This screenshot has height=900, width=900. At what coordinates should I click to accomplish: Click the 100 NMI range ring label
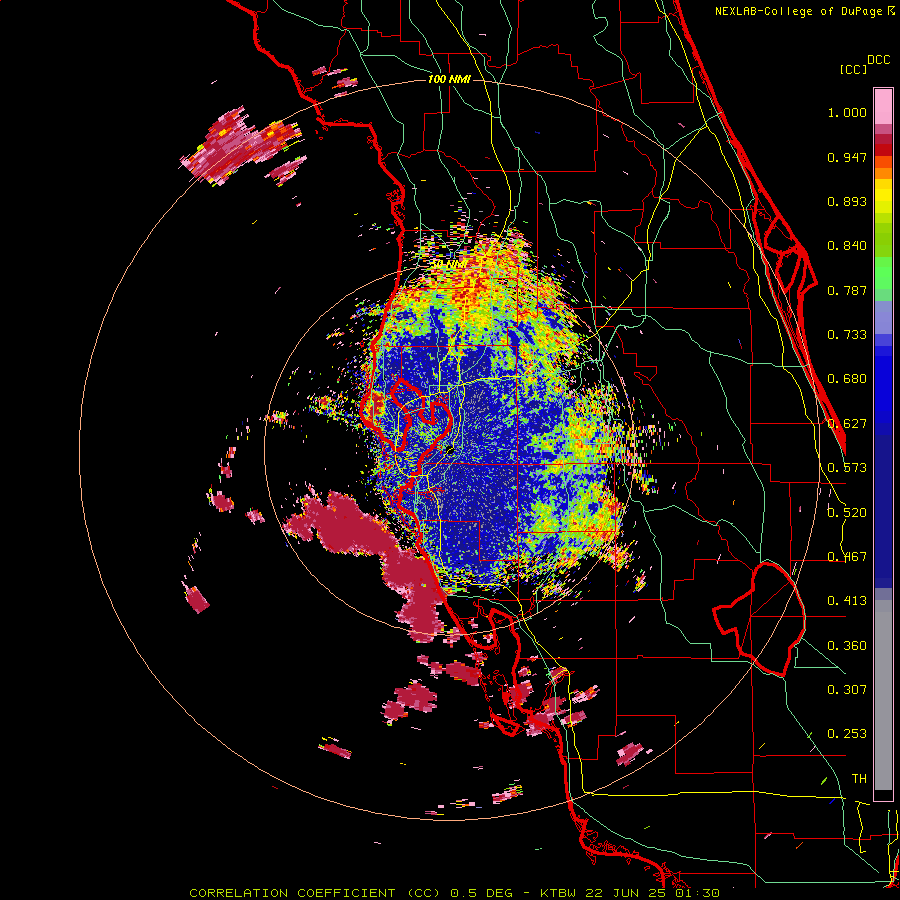click(x=449, y=79)
